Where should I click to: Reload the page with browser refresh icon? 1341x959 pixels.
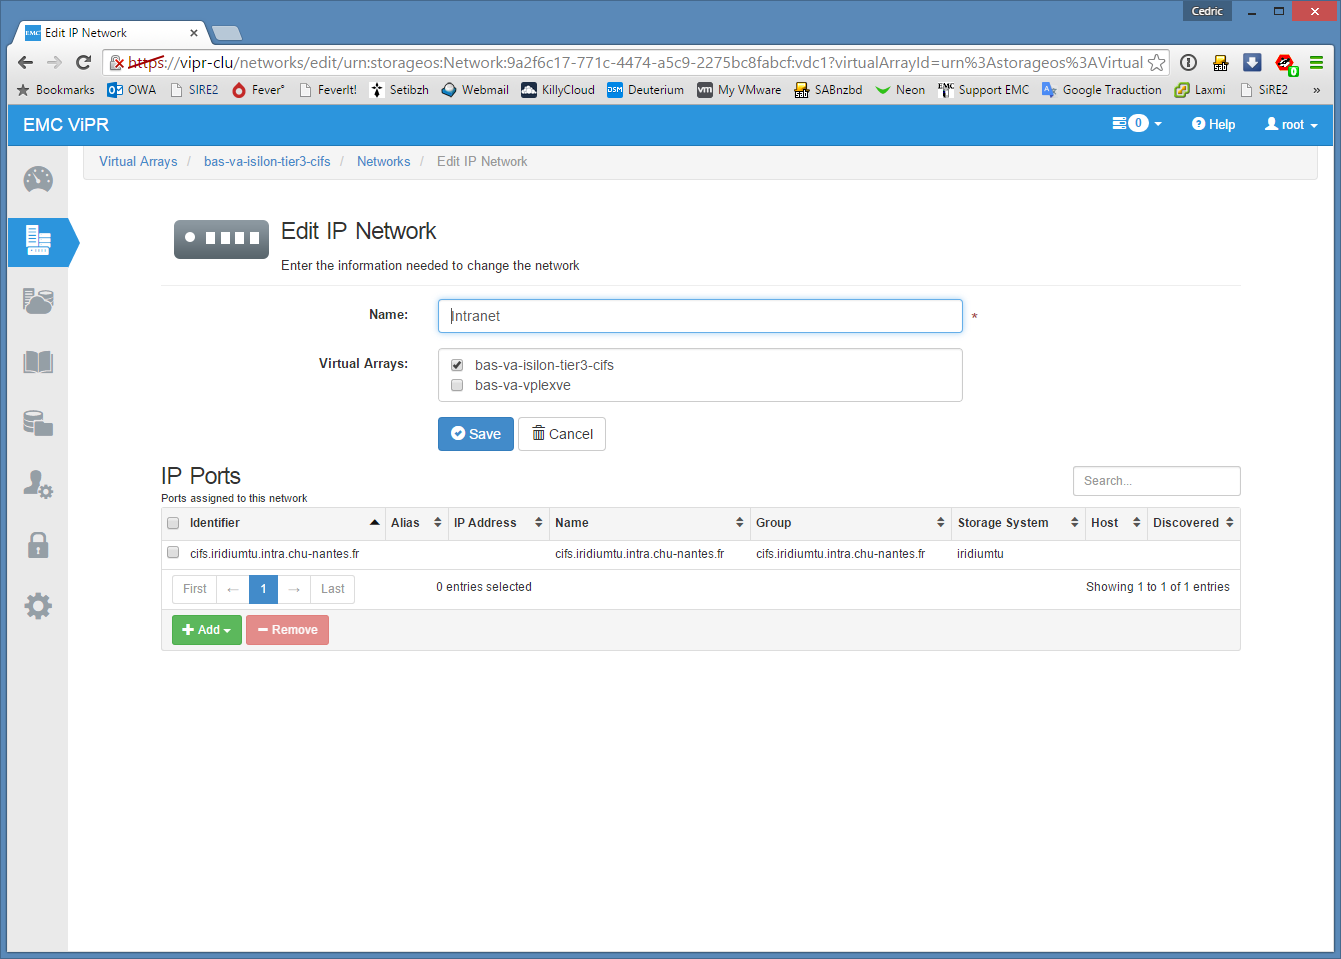coord(84,63)
